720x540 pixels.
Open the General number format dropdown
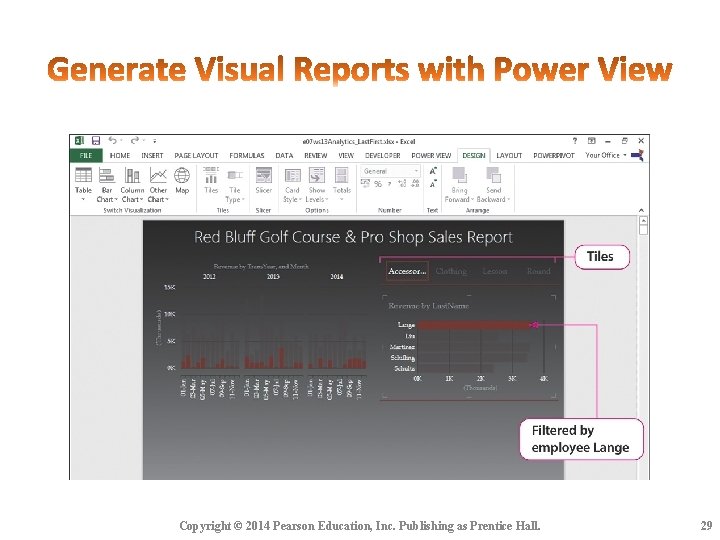[390, 171]
